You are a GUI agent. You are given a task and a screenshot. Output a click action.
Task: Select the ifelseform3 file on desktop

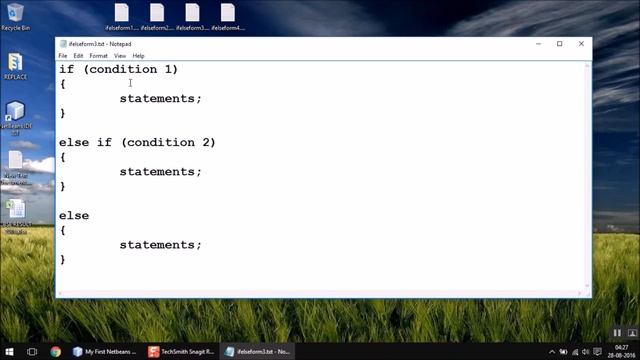tap(192, 17)
